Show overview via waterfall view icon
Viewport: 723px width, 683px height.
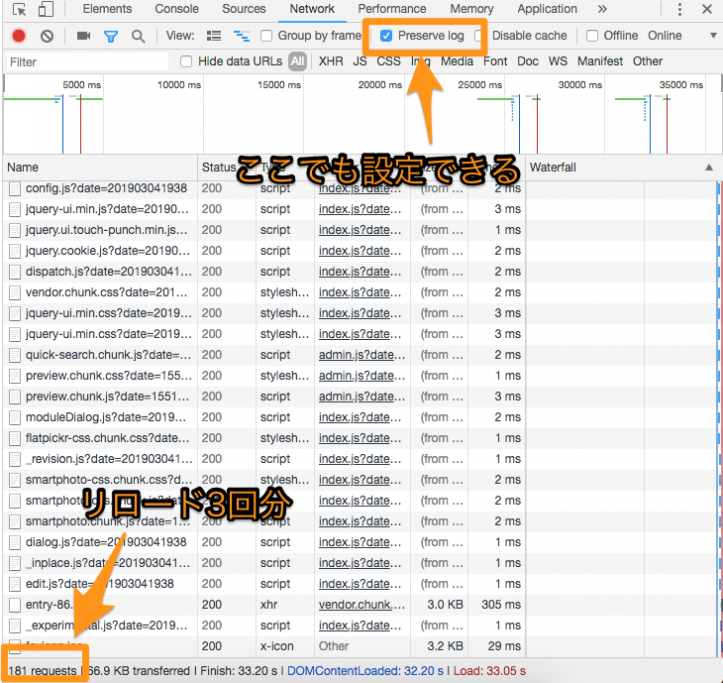(x=240, y=36)
